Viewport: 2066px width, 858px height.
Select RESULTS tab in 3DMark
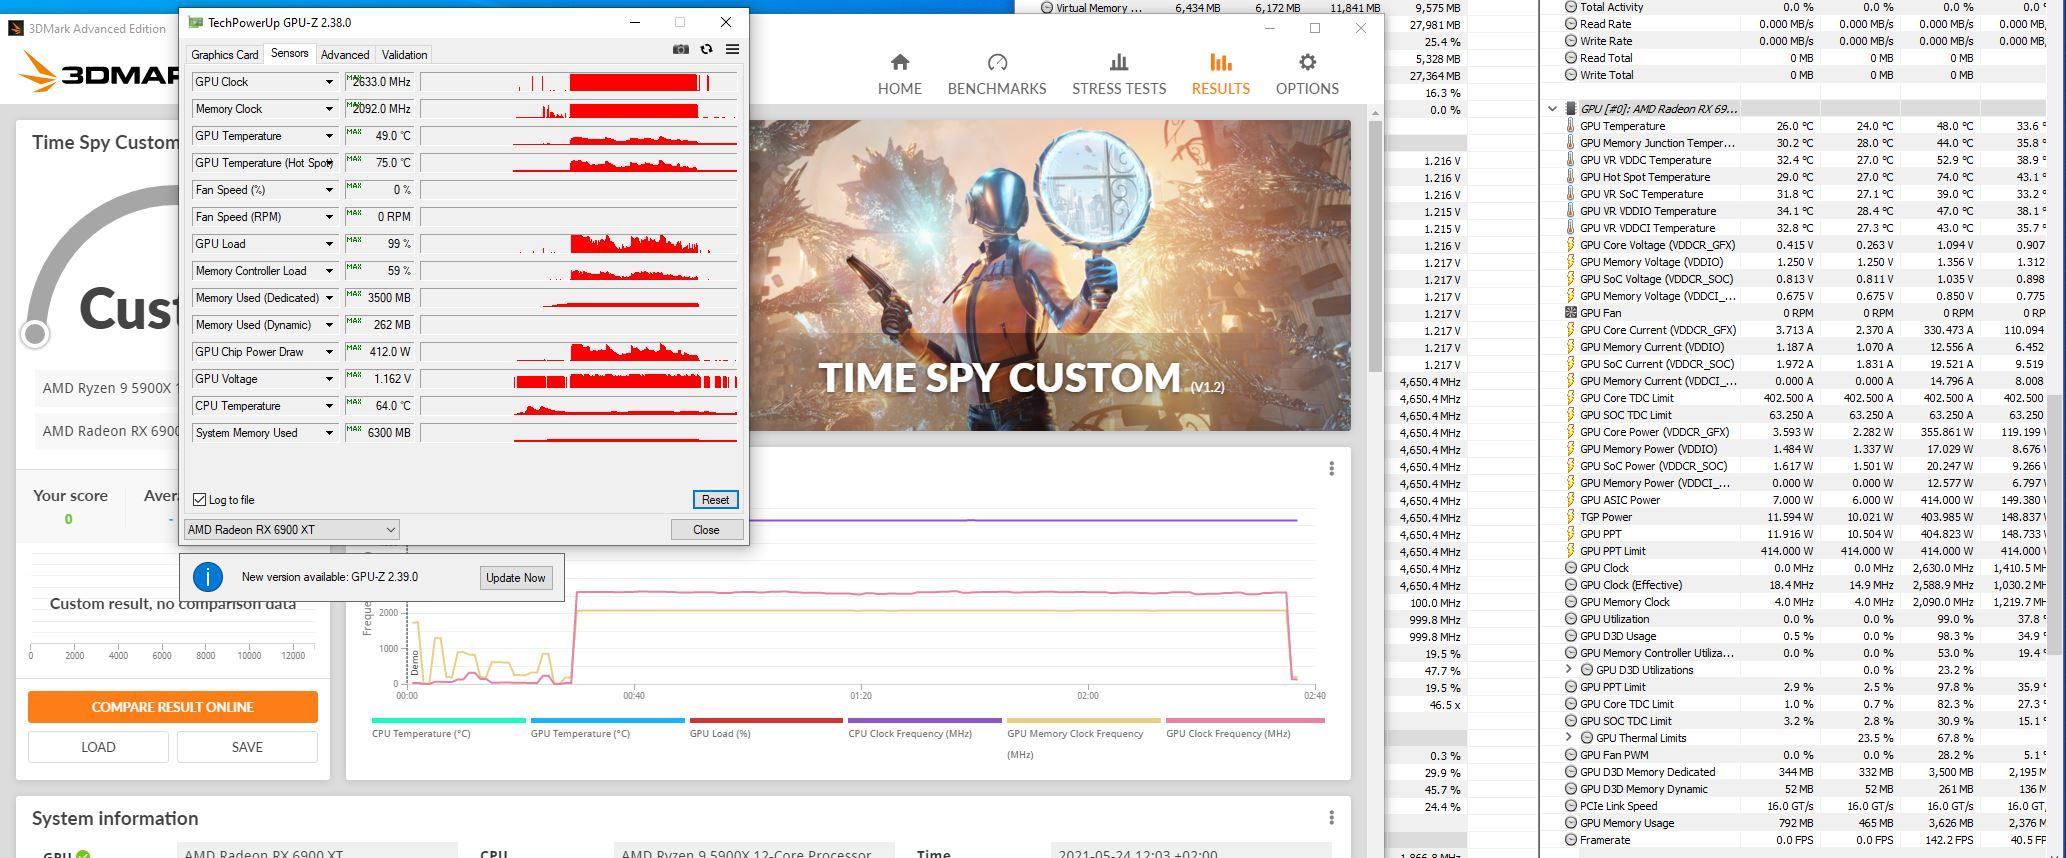click(1220, 75)
